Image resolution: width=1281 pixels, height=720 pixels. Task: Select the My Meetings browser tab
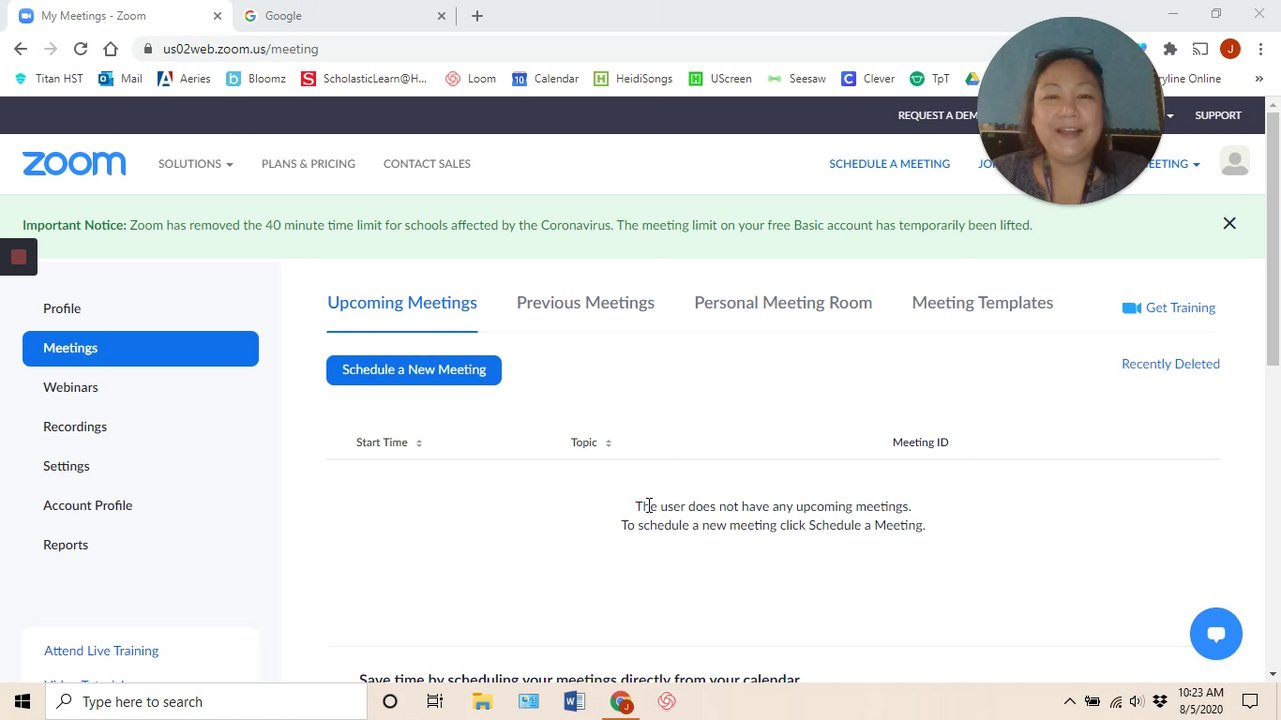(118, 16)
